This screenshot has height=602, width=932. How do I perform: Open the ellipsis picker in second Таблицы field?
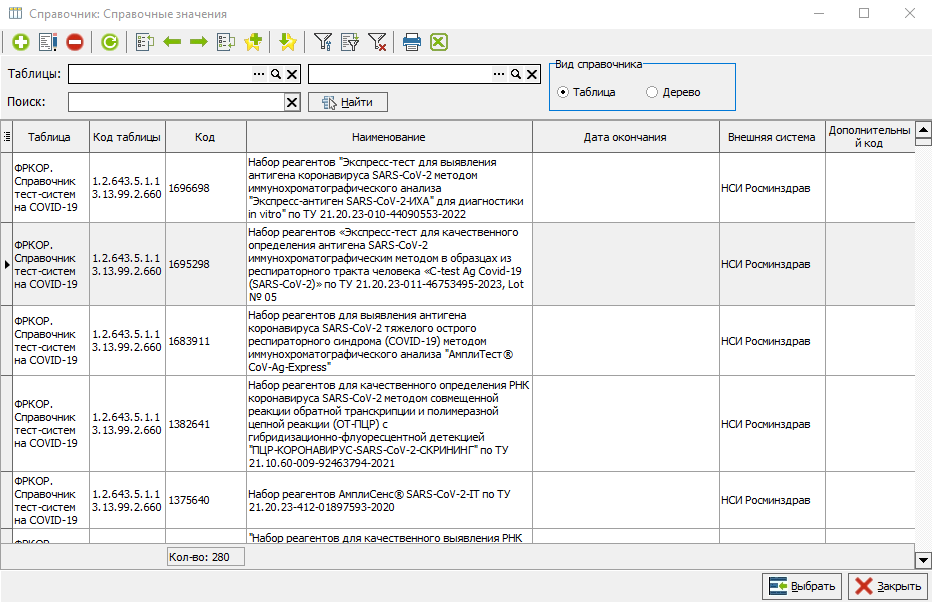pos(499,74)
